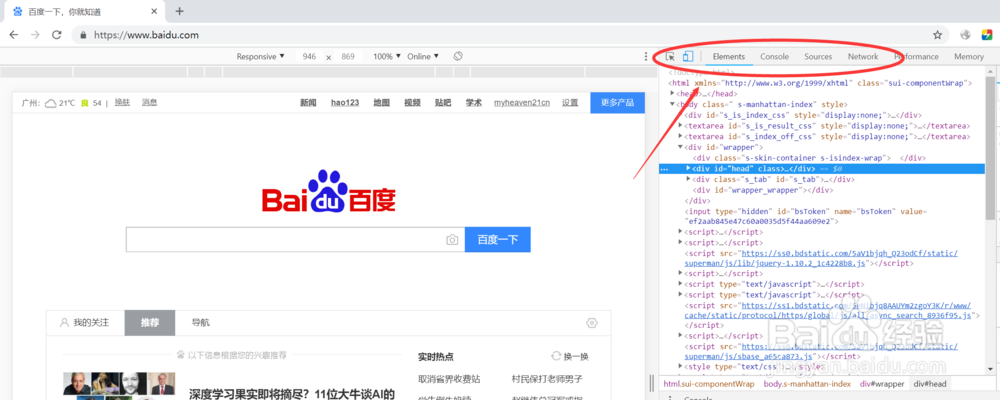Open the myheaven21cn account link
1000x400 pixels.
tap(522, 103)
